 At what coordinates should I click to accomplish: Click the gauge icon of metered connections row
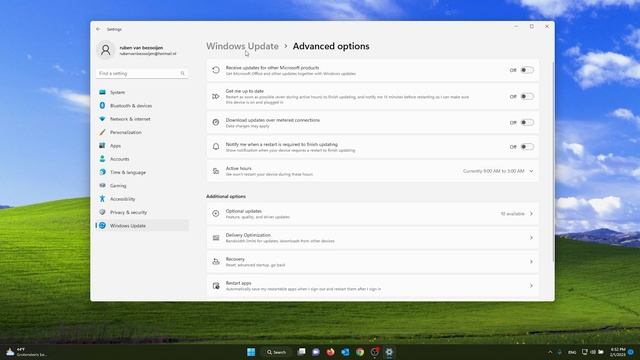click(x=216, y=122)
